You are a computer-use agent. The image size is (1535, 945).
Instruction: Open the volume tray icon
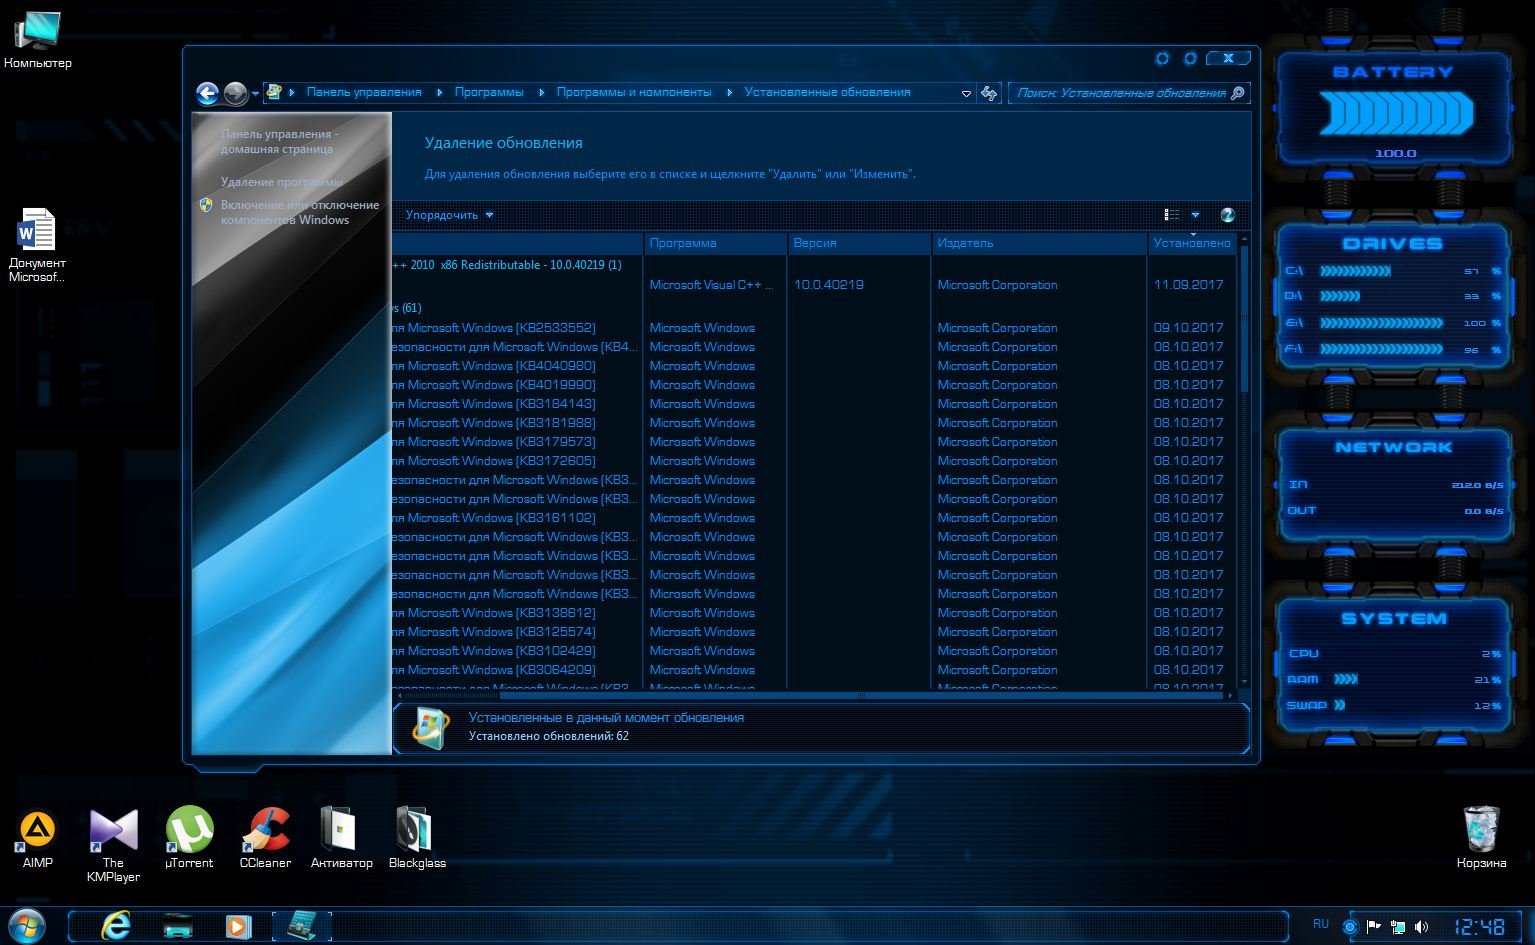1421,927
